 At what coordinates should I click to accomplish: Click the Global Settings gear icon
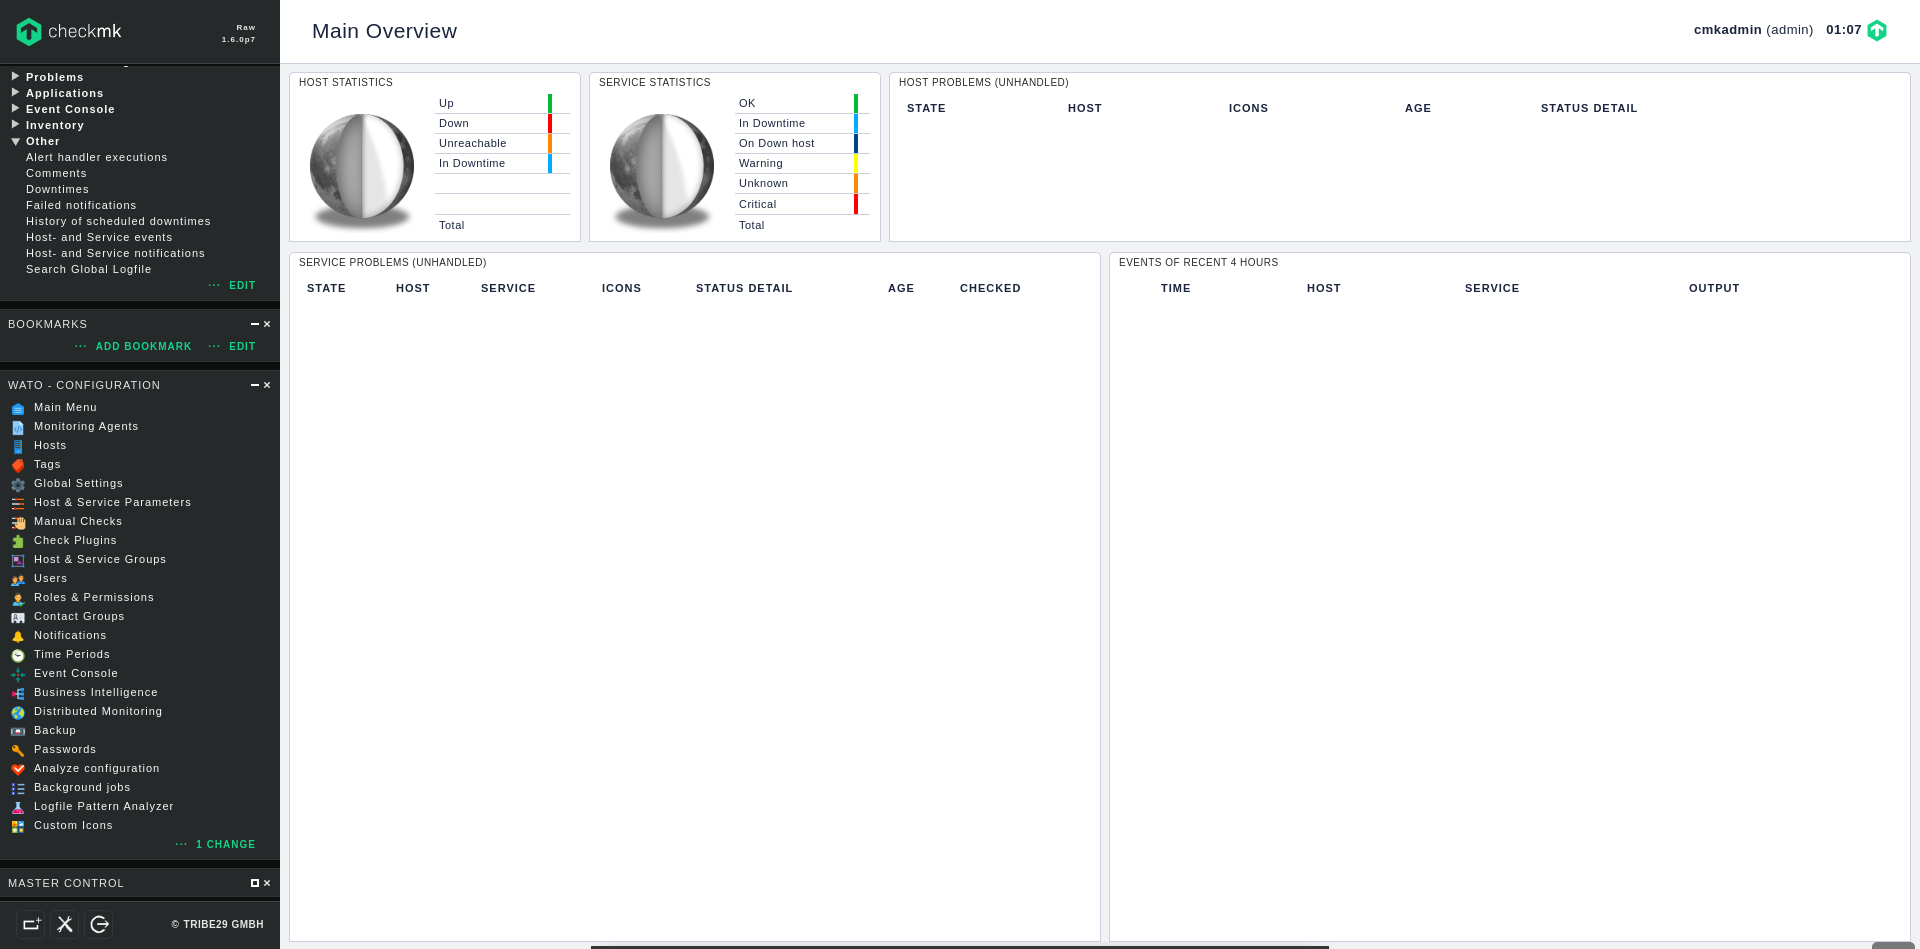(18, 484)
